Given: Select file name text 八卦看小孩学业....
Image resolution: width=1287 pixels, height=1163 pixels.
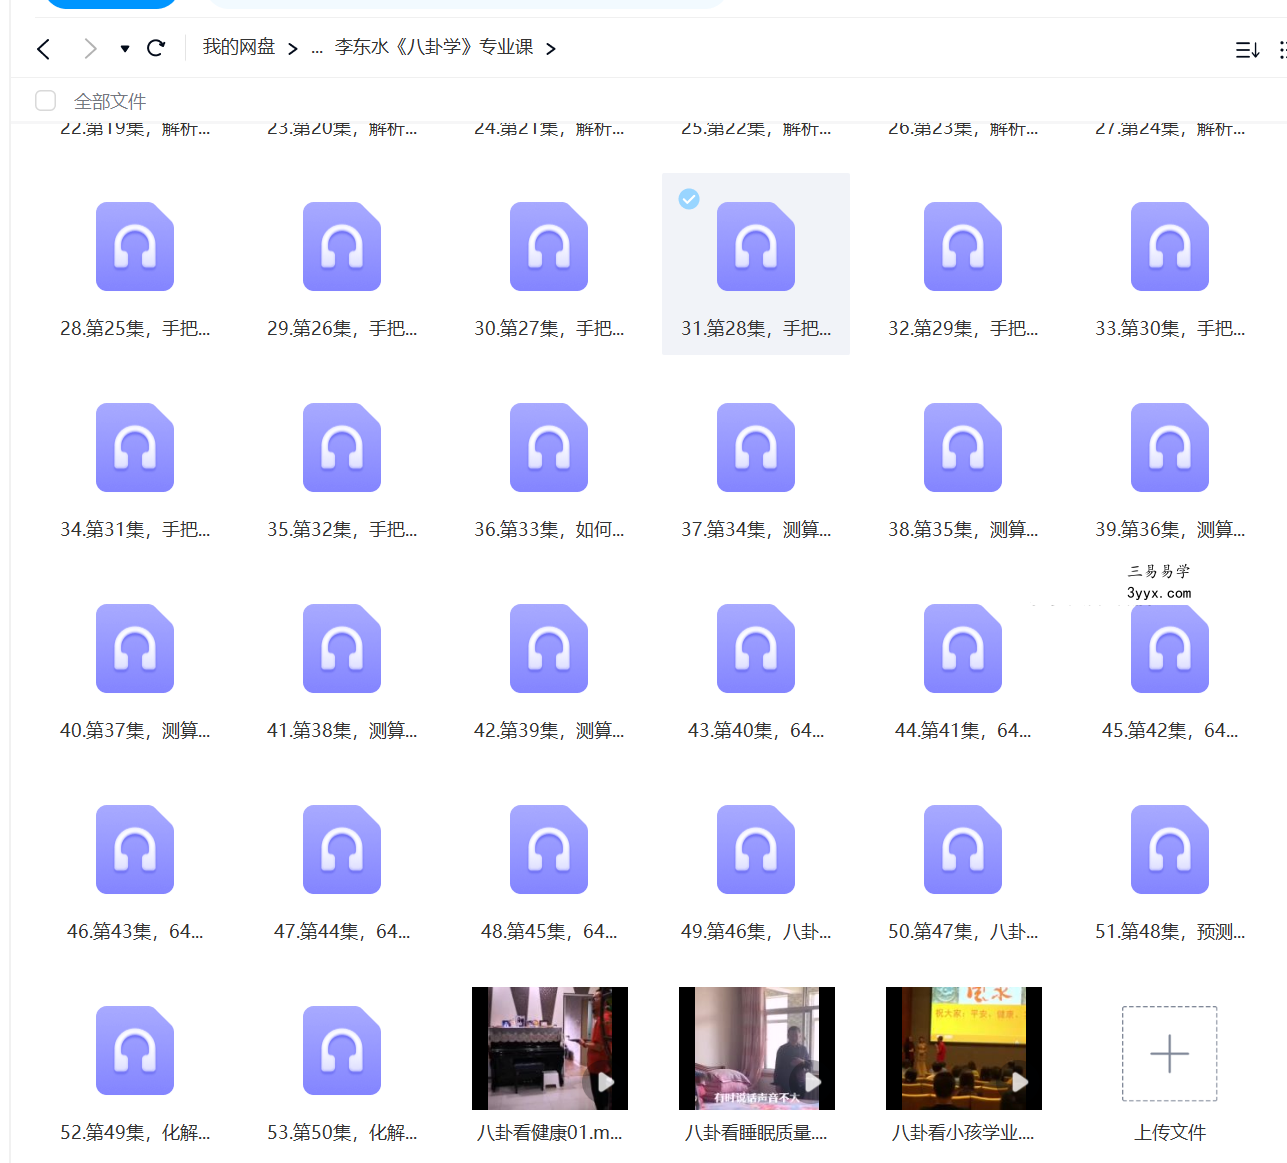Looking at the screenshot, I should [963, 1133].
